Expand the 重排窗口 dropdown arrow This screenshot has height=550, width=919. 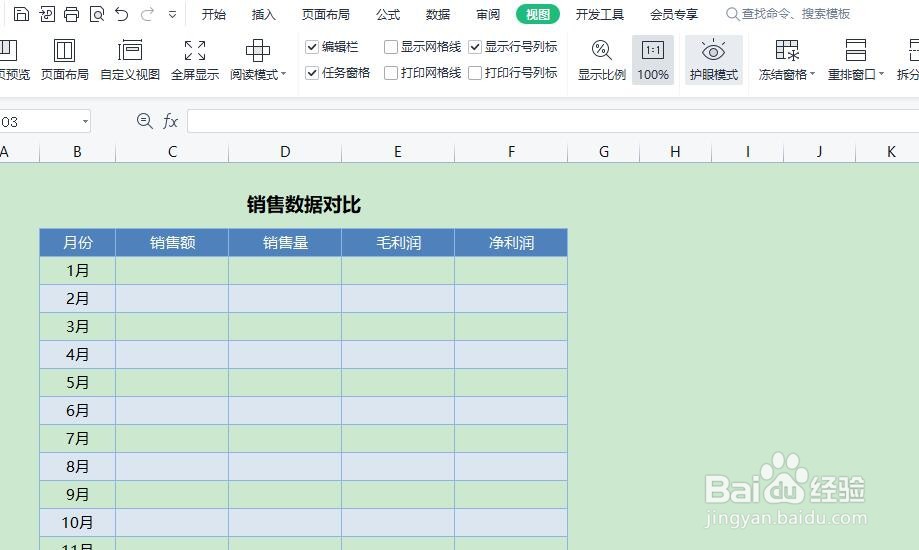881,74
